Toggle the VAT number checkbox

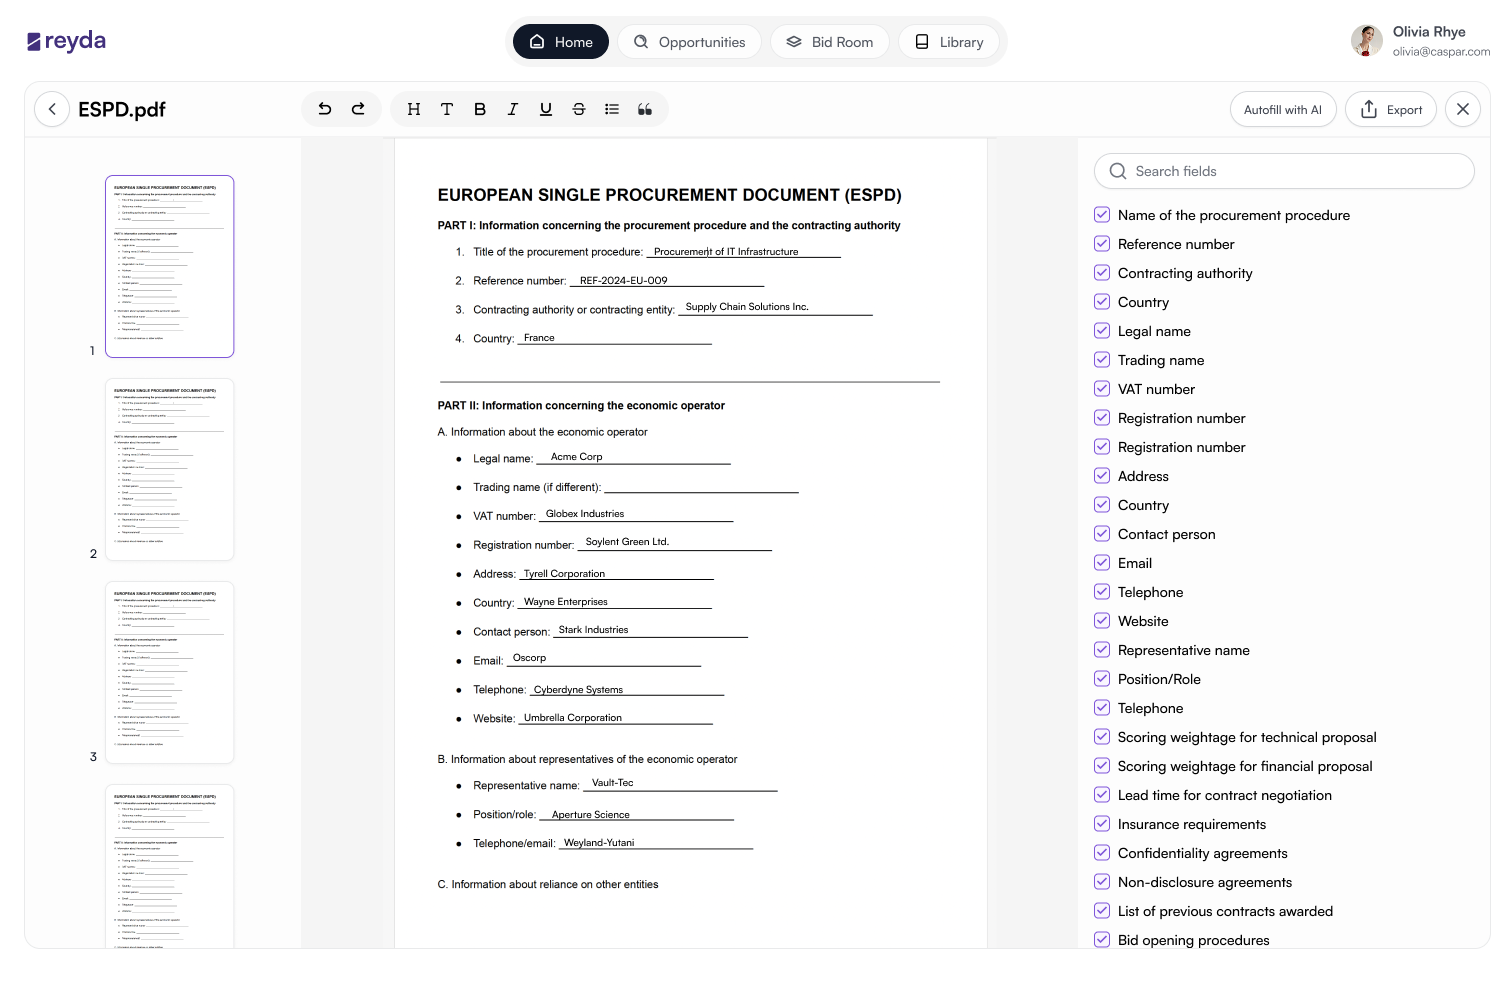[1102, 389]
